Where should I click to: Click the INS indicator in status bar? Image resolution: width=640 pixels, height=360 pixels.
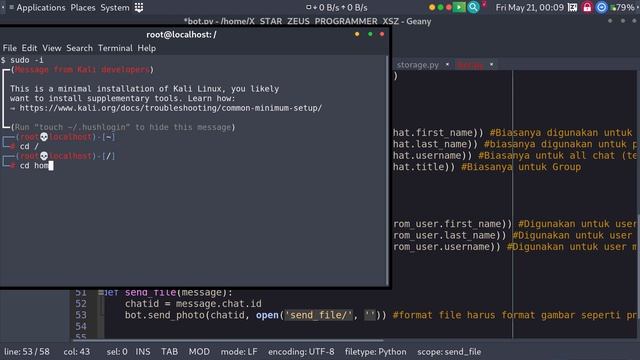pos(143,352)
